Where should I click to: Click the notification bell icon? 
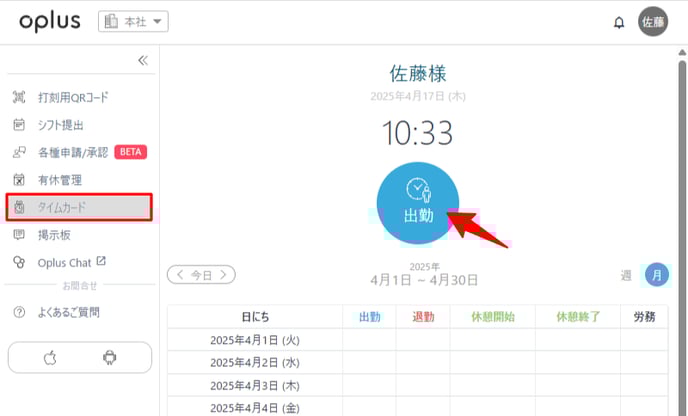pyautogui.click(x=619, y=22)
